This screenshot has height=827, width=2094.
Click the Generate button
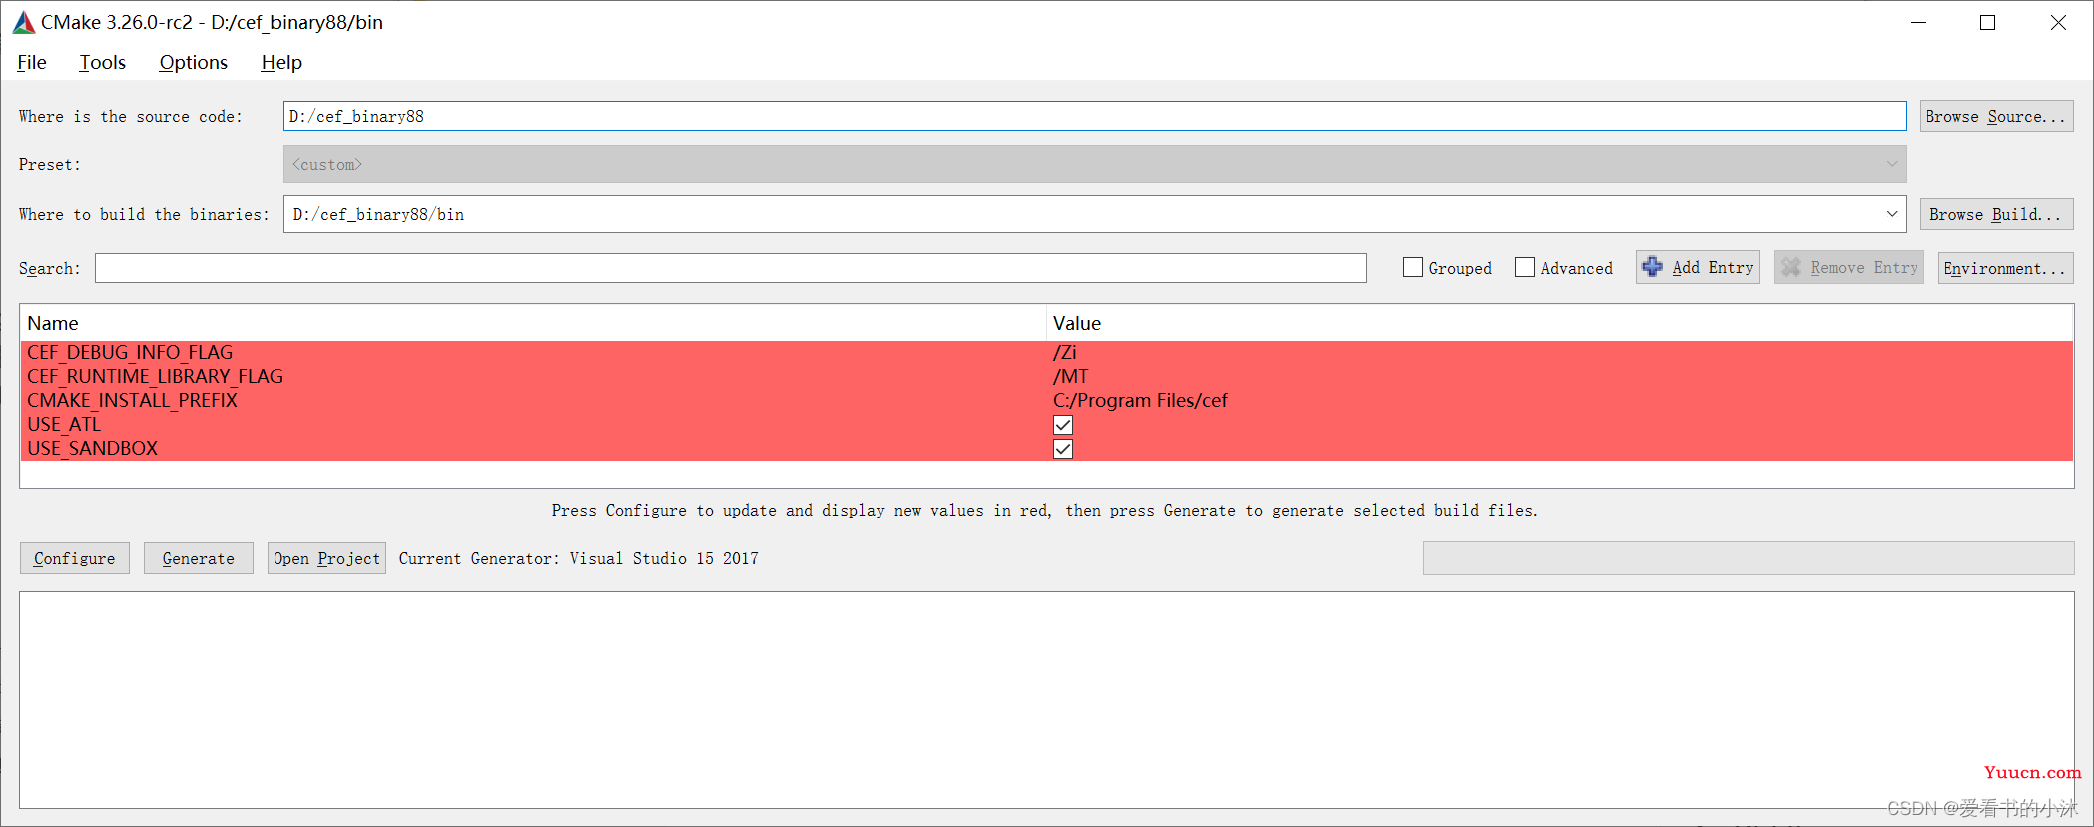click(x=199, y=558)
